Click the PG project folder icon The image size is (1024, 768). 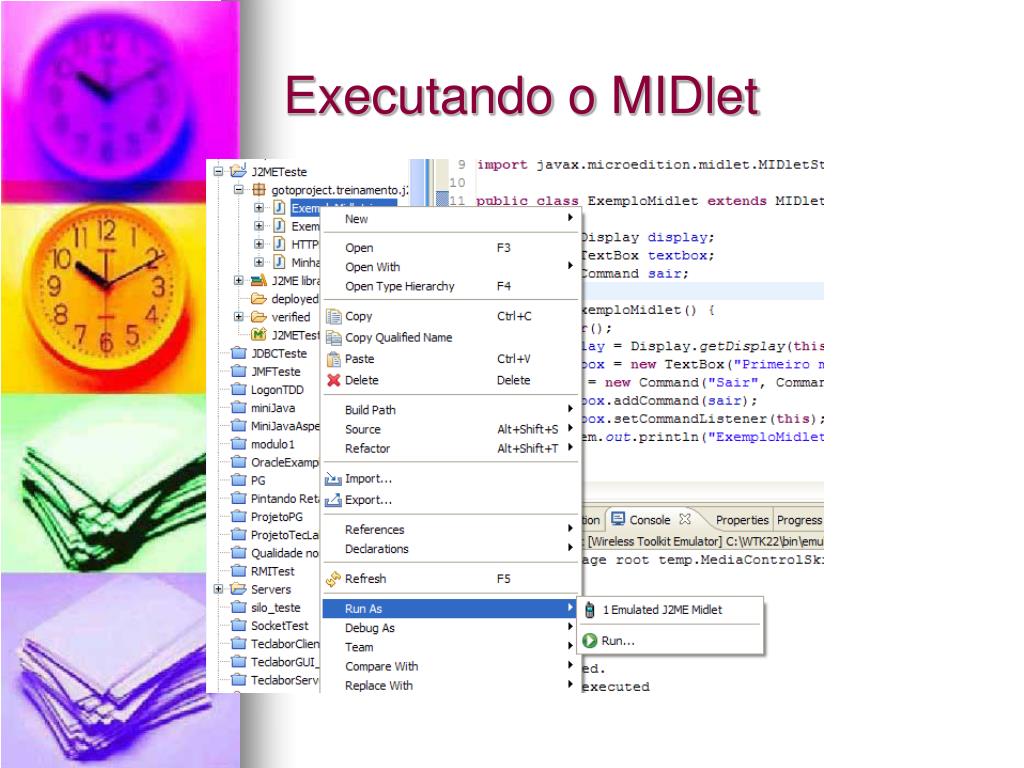pos(239,480)
